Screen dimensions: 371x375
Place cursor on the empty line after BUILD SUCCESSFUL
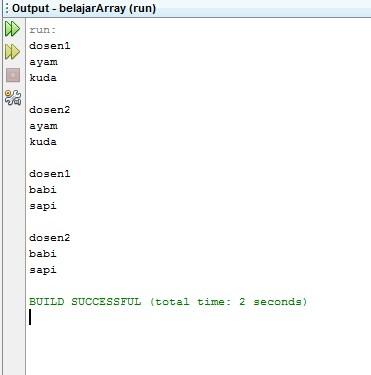click(198, 317)
